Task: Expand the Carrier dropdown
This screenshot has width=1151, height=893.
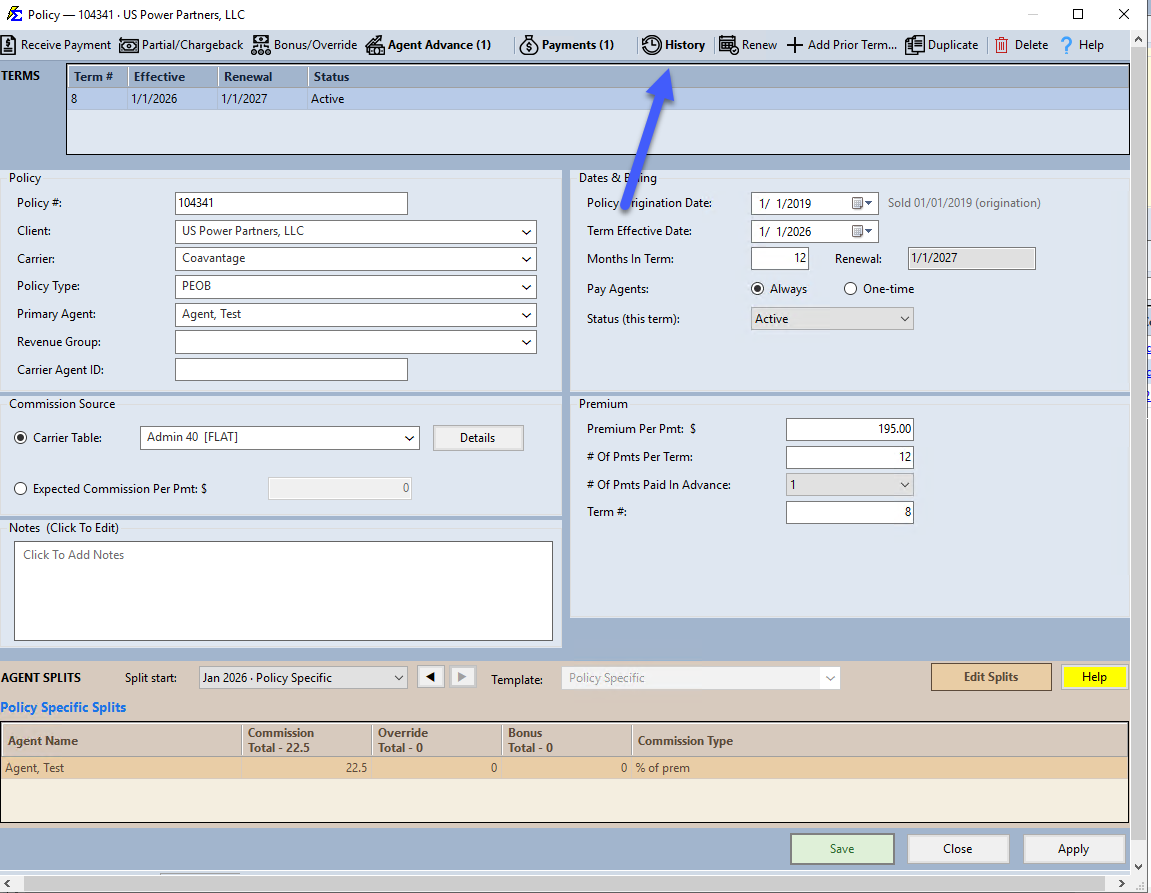Action: point(526,259)
